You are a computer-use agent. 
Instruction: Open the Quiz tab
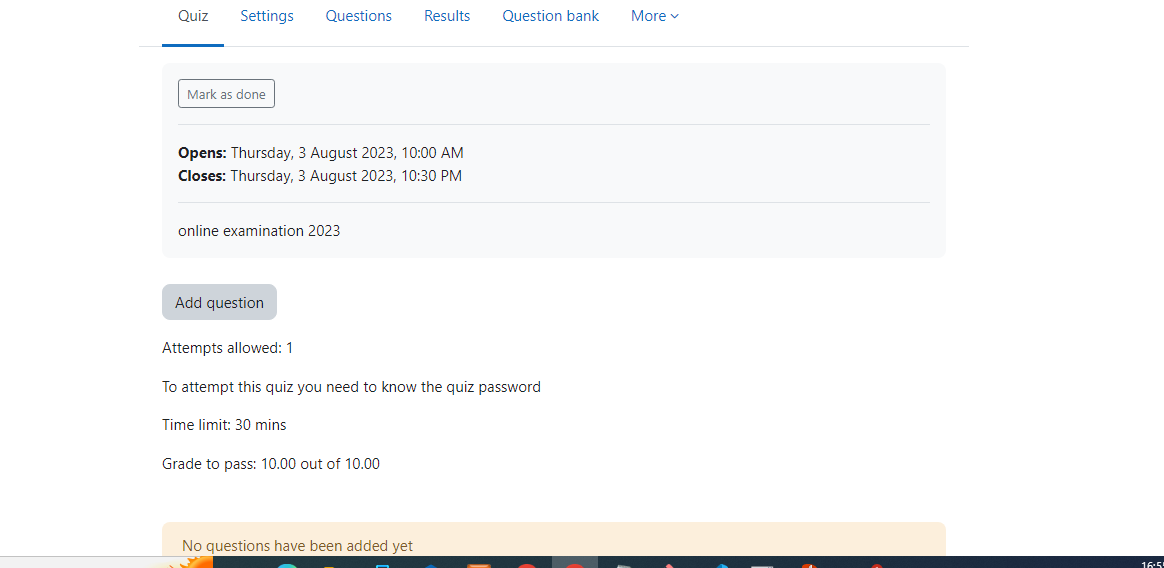(x=193, y=16)
